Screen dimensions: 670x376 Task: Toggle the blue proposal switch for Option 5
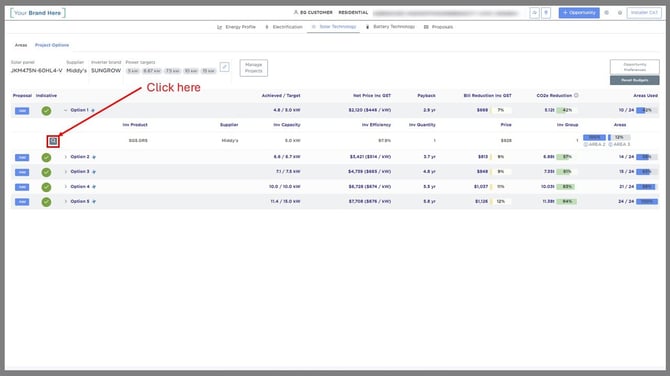[22, 202]
